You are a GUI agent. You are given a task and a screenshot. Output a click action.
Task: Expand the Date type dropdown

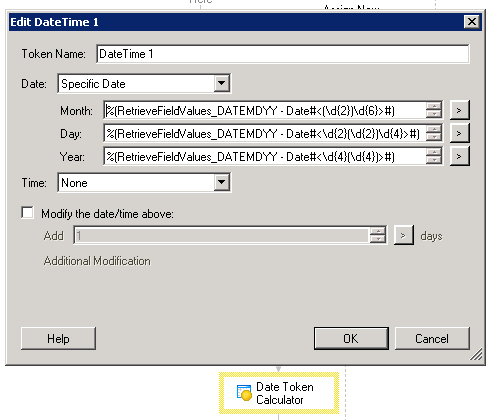[222, 83]
